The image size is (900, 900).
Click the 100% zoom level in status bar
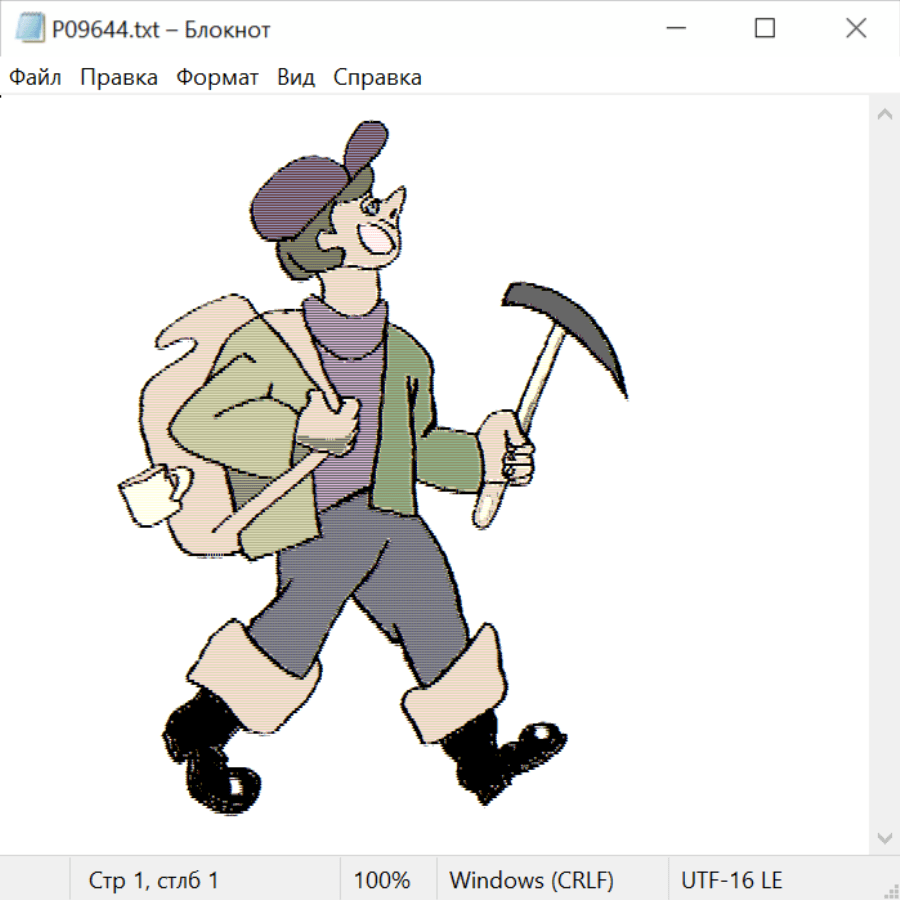[x=382, y=880]
